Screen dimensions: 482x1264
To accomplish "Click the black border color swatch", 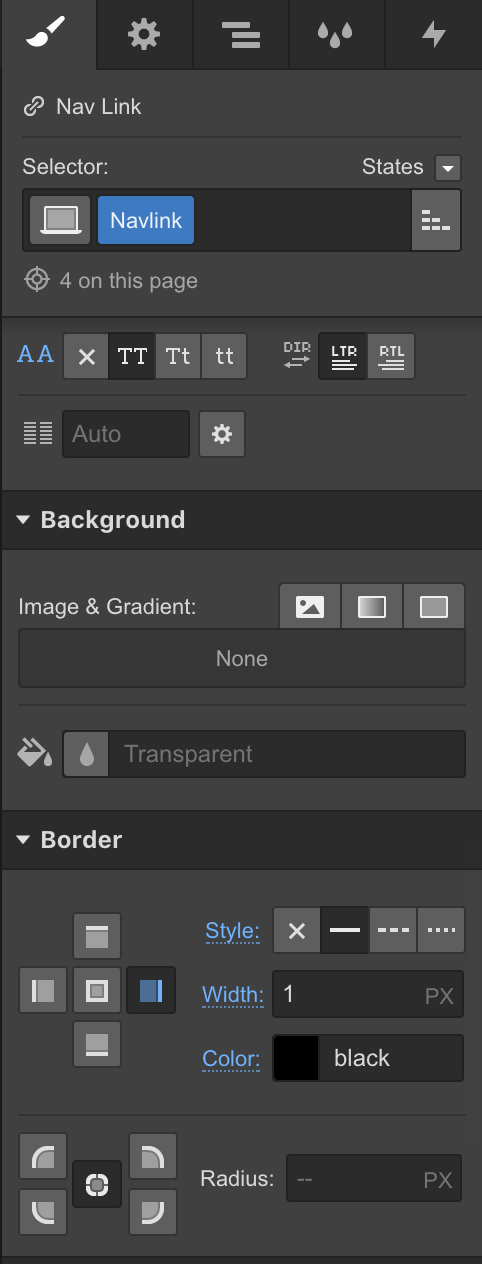I will 296,1058.
